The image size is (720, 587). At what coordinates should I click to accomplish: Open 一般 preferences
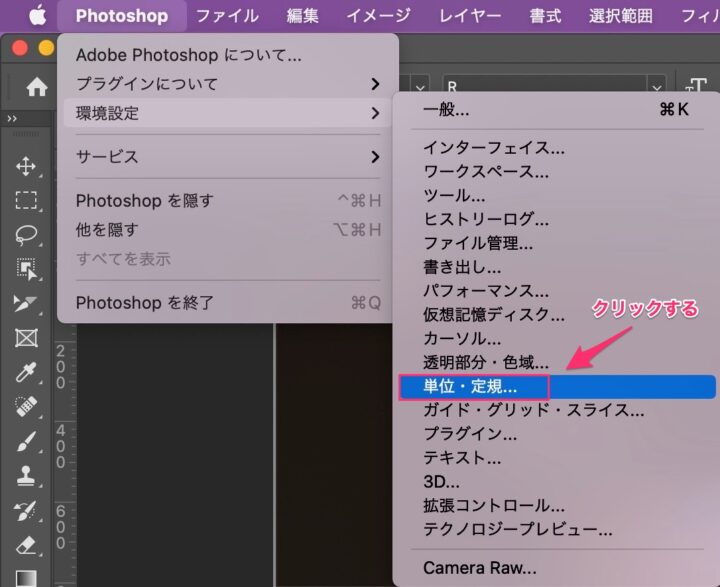(557, 110)
